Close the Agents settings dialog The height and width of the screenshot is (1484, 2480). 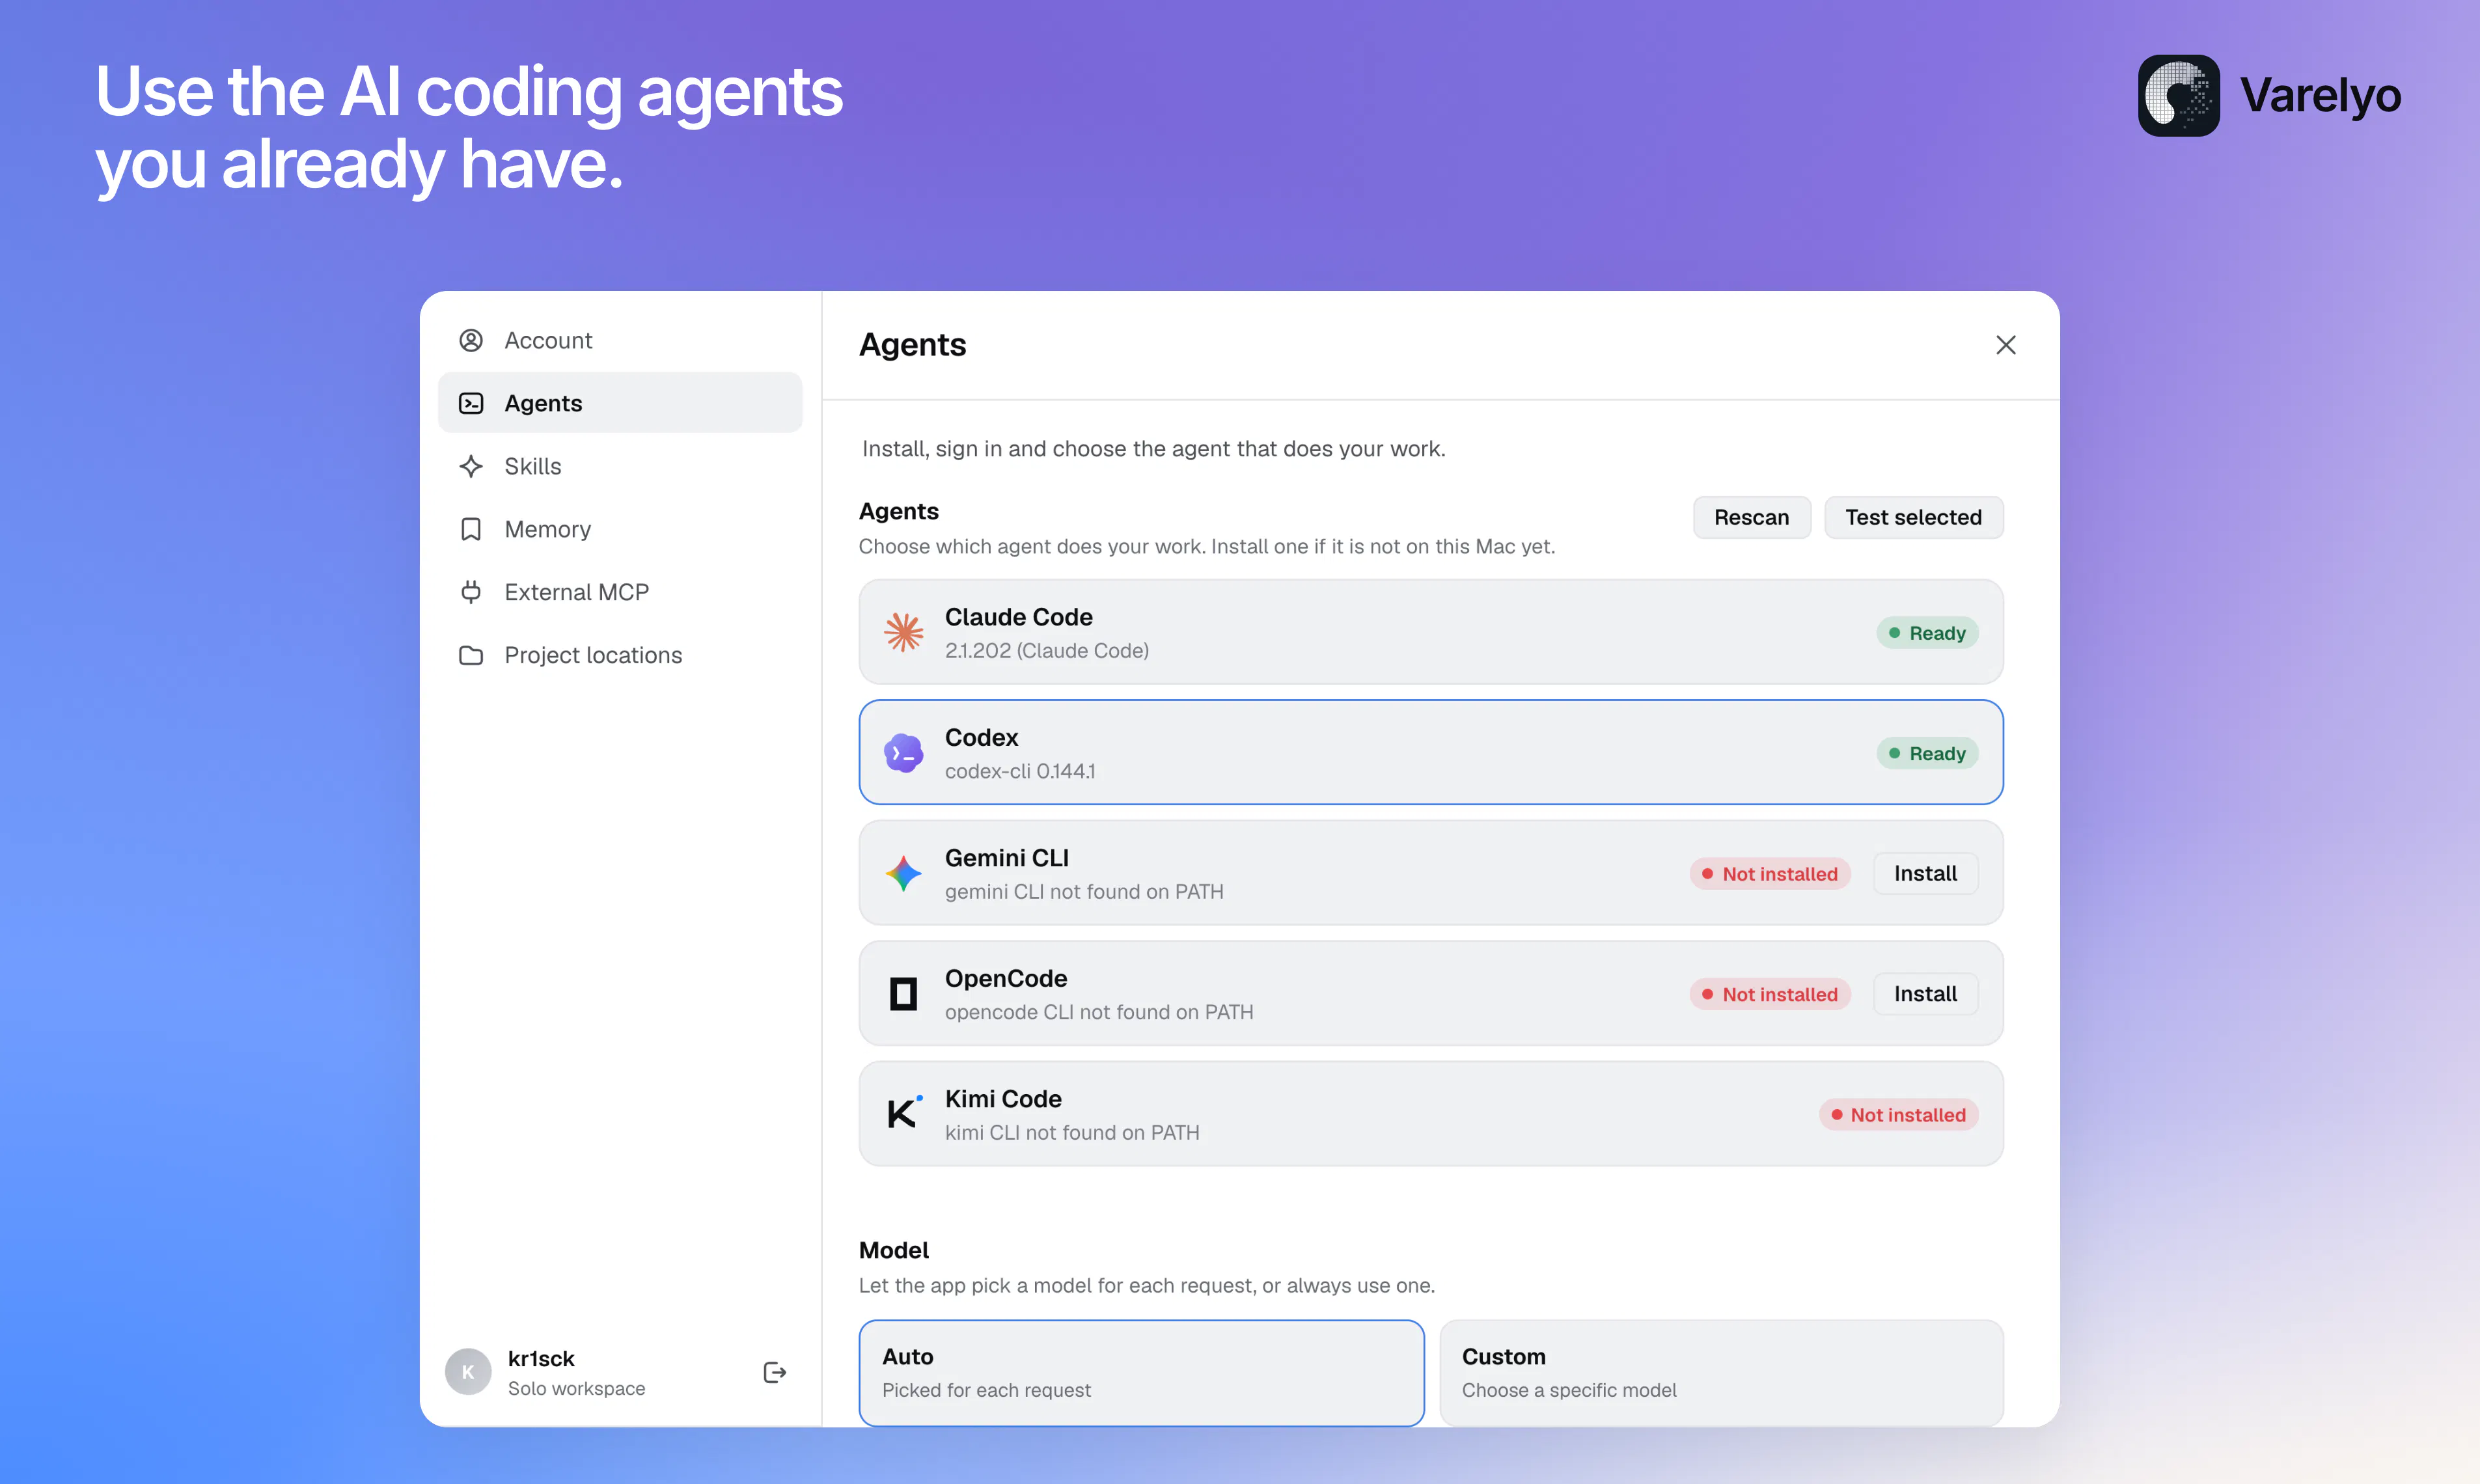2006,345
